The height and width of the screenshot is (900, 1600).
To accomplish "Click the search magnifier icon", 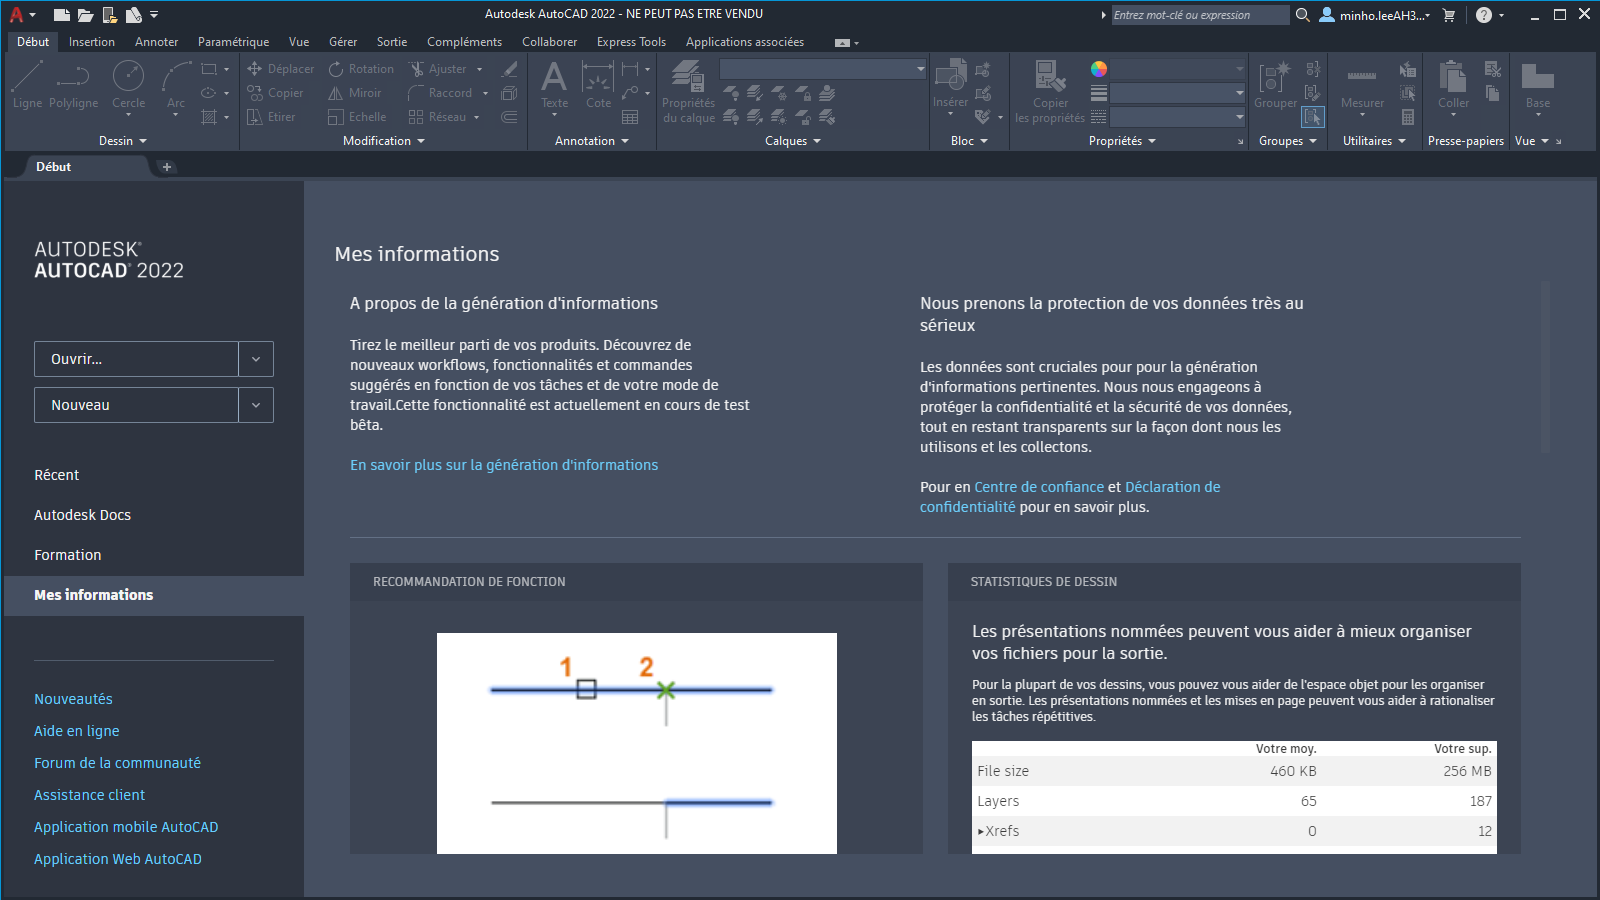I will [x=1302, y=15].
